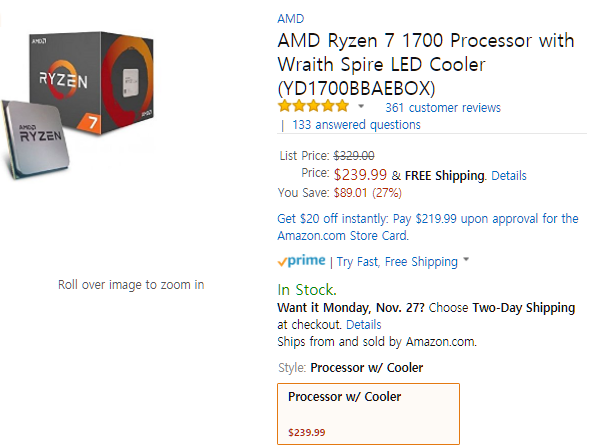
Task: Open Details link beside FREE Shipping
Action: coord(509,175)
